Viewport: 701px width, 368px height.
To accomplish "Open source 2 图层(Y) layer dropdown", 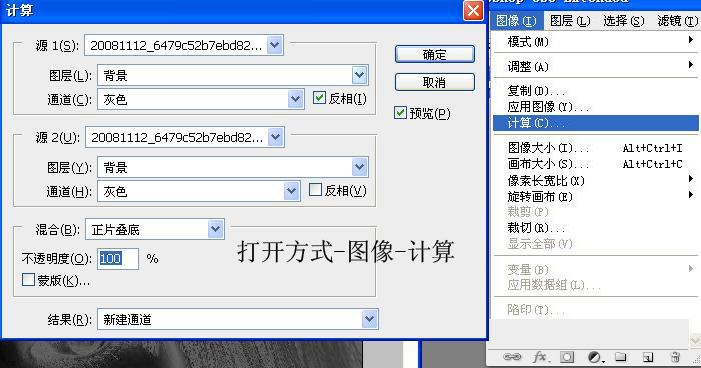I will 359,167.
